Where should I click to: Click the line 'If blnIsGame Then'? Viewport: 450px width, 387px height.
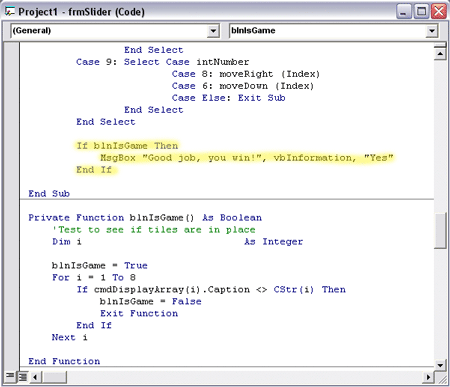(x=127, y=146)
